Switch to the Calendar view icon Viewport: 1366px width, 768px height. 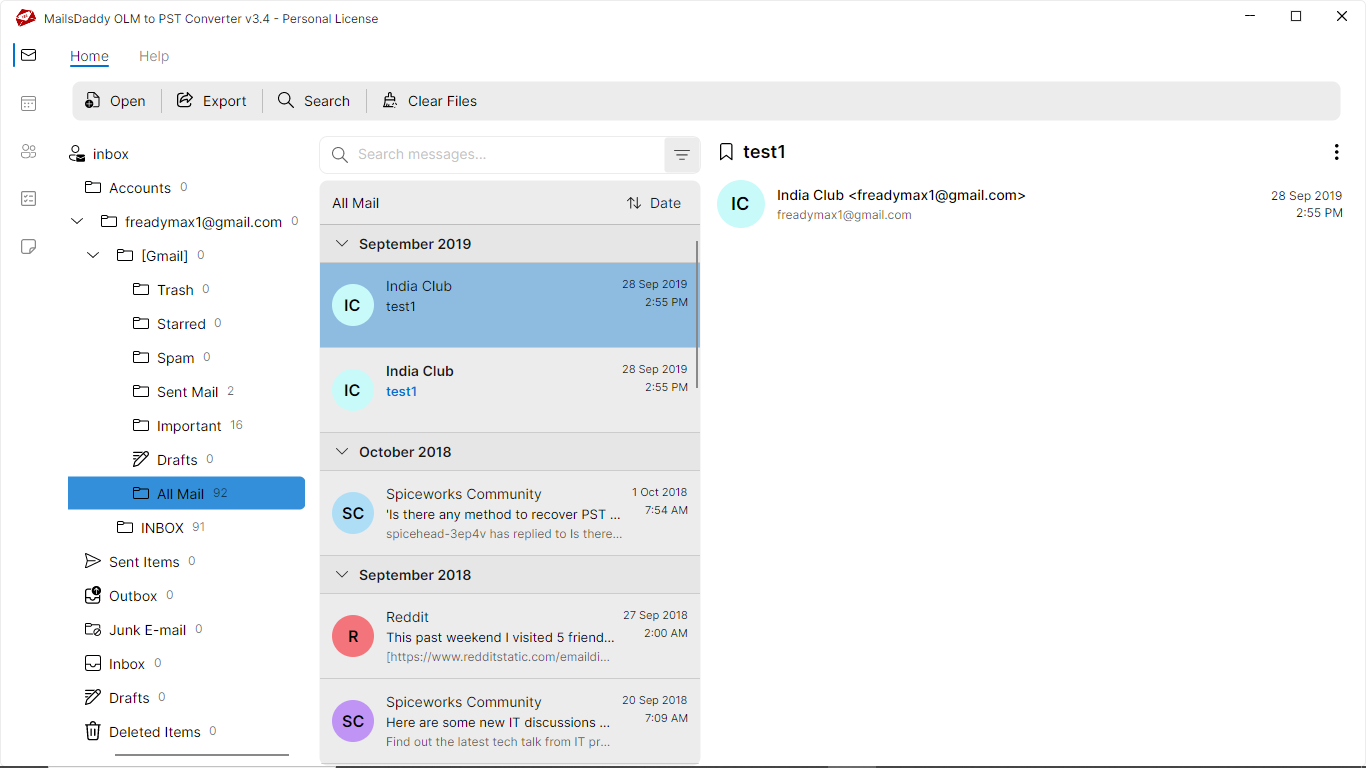(28, 103)
